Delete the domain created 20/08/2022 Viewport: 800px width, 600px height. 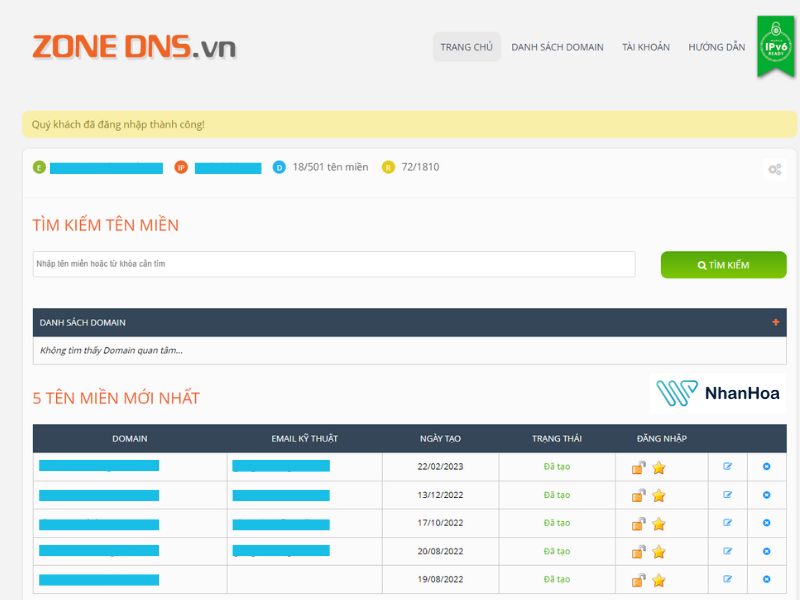coord(766,551)
